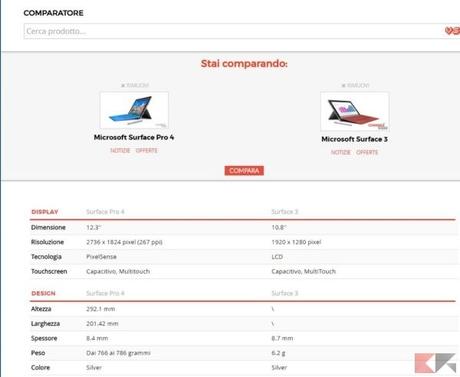Click 'Surface Pro 4' column header in DESIGN
The image size is (460, 377).
coord(105,293)
